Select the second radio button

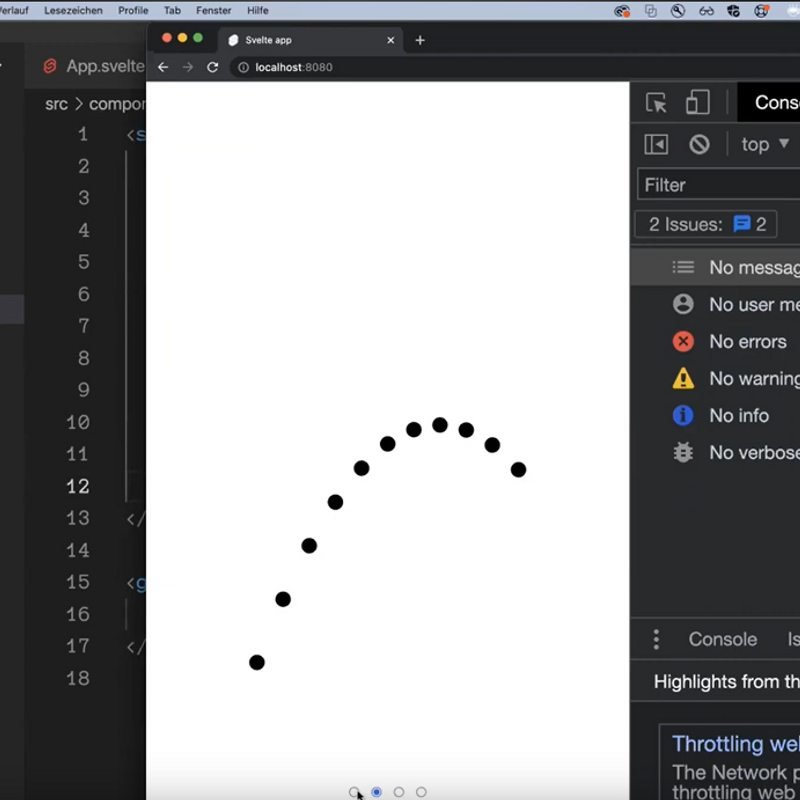pos(377,792)
